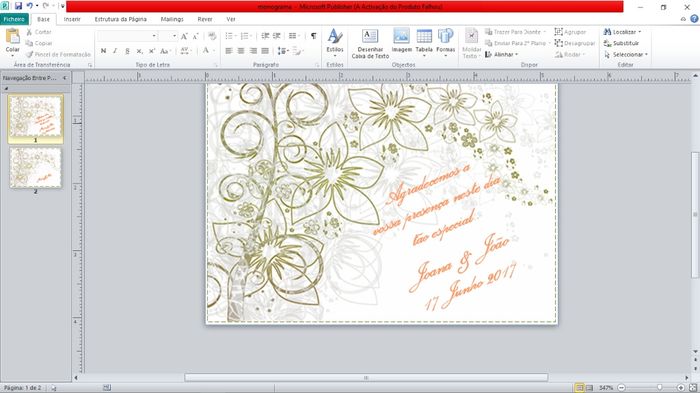Increase font size with the larger A icon
This screenshot has width=700, height=393.
[x=184, y=37]
